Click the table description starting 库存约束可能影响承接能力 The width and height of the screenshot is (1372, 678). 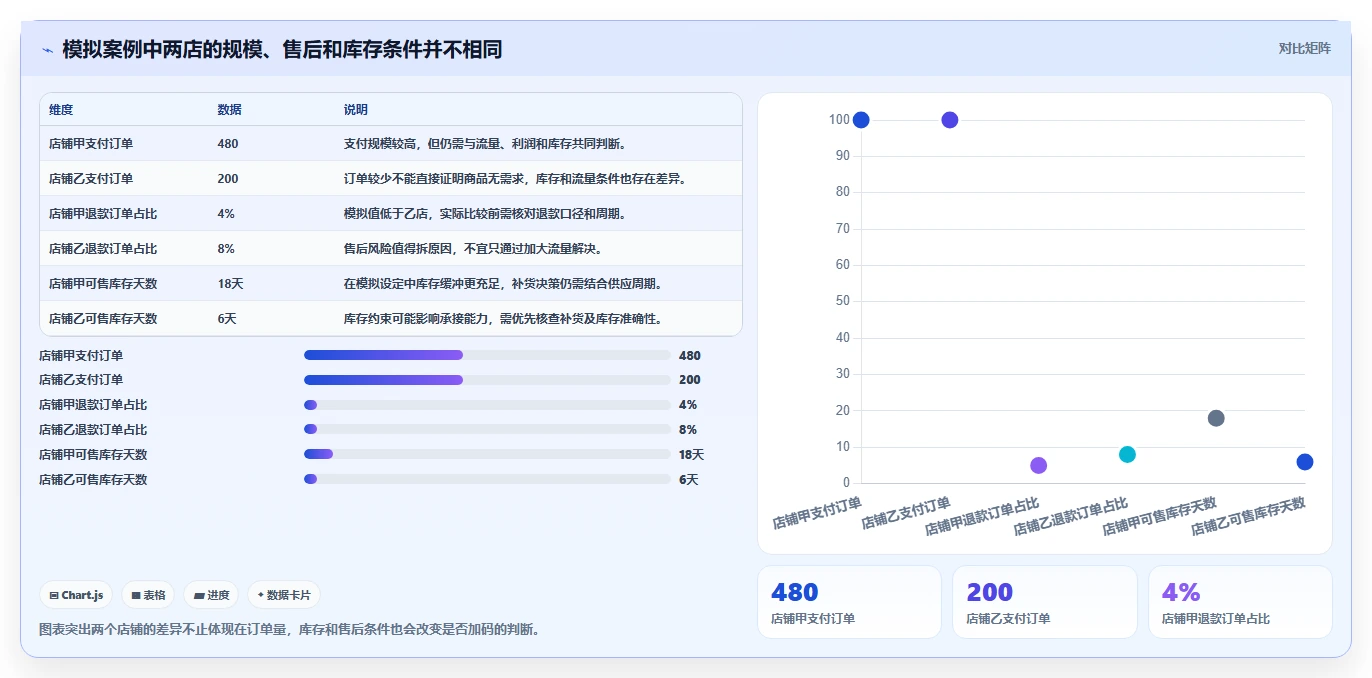(x=503, y=319)
